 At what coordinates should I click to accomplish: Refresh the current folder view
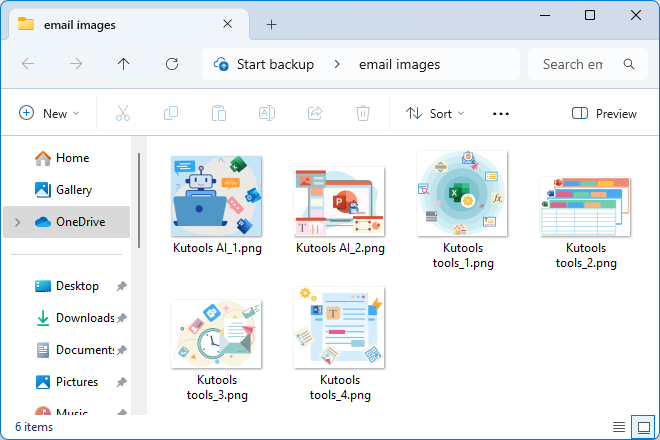tap(172, 64)
